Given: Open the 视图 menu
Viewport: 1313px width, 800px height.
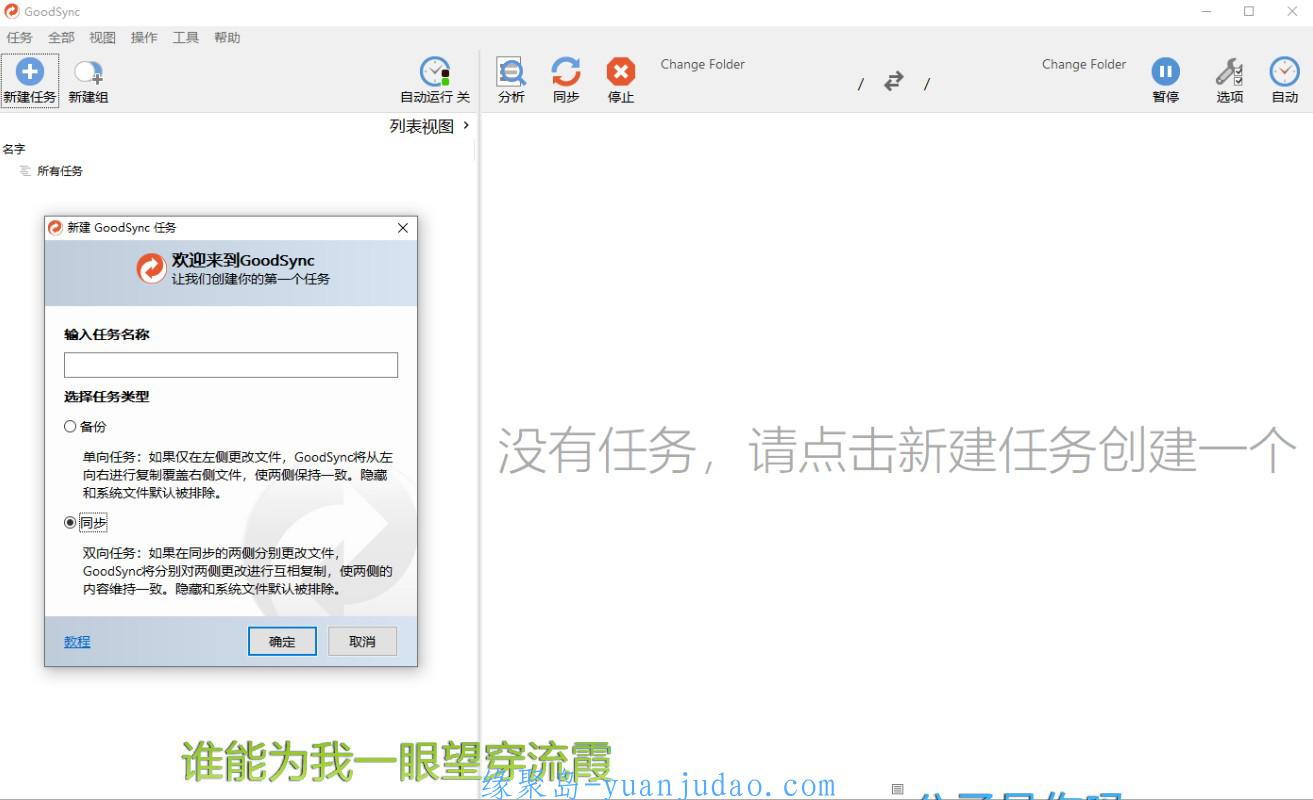Looking at the screenshot, I should pos(102,37).
